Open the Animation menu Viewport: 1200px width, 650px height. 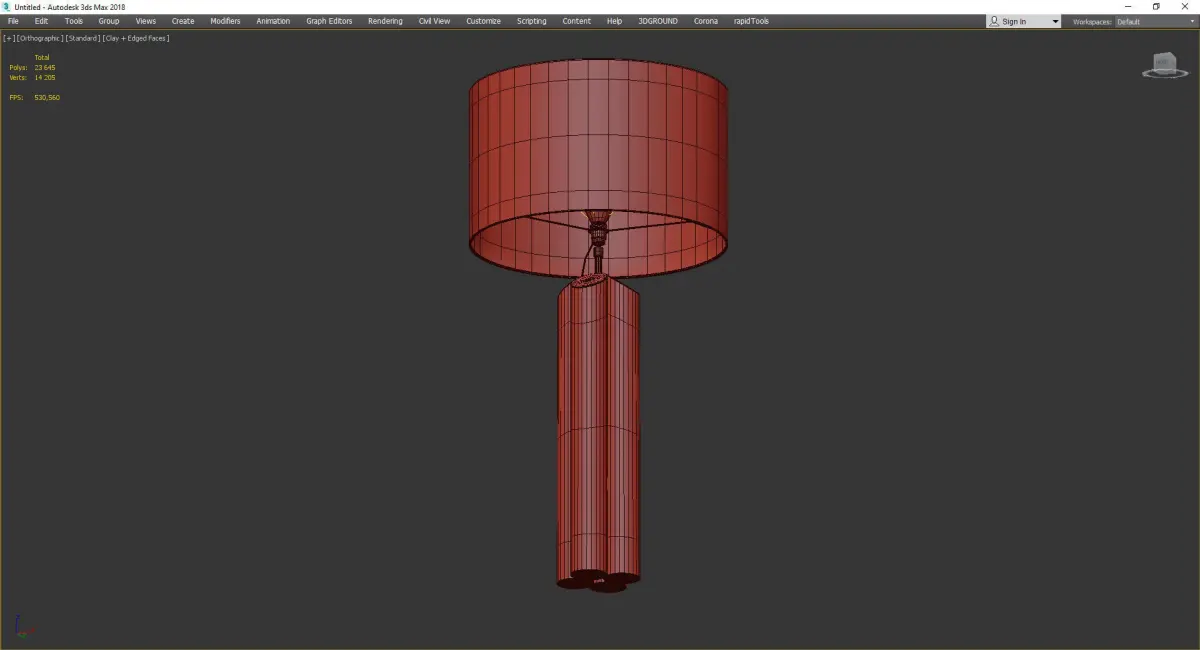pos(273,21)
